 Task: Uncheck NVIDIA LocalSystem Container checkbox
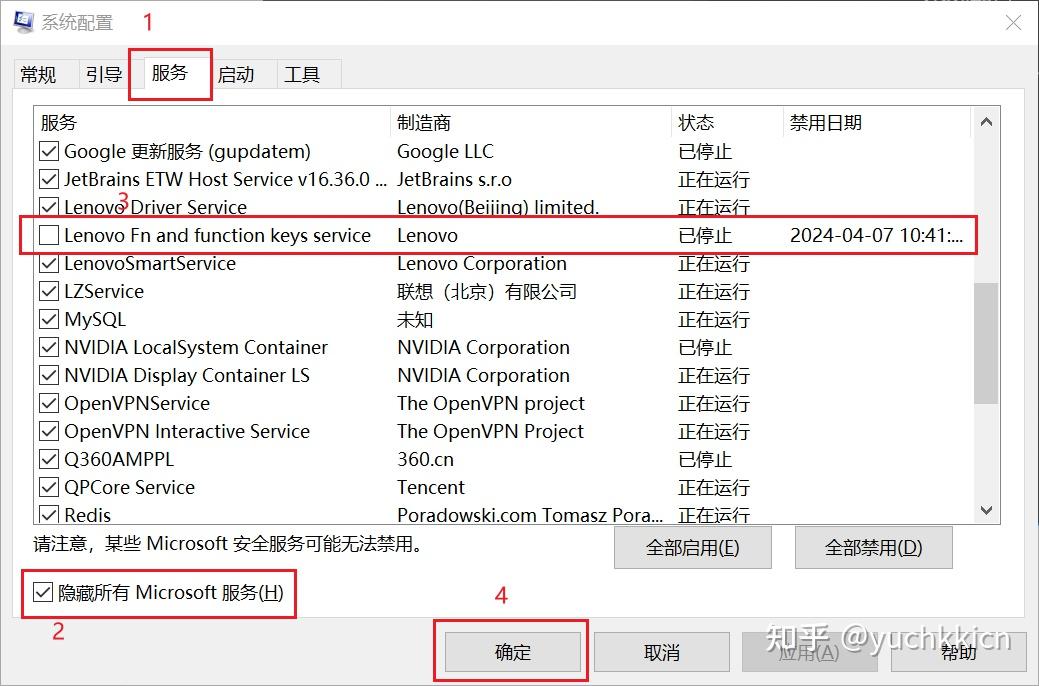(x=48, y=347)
